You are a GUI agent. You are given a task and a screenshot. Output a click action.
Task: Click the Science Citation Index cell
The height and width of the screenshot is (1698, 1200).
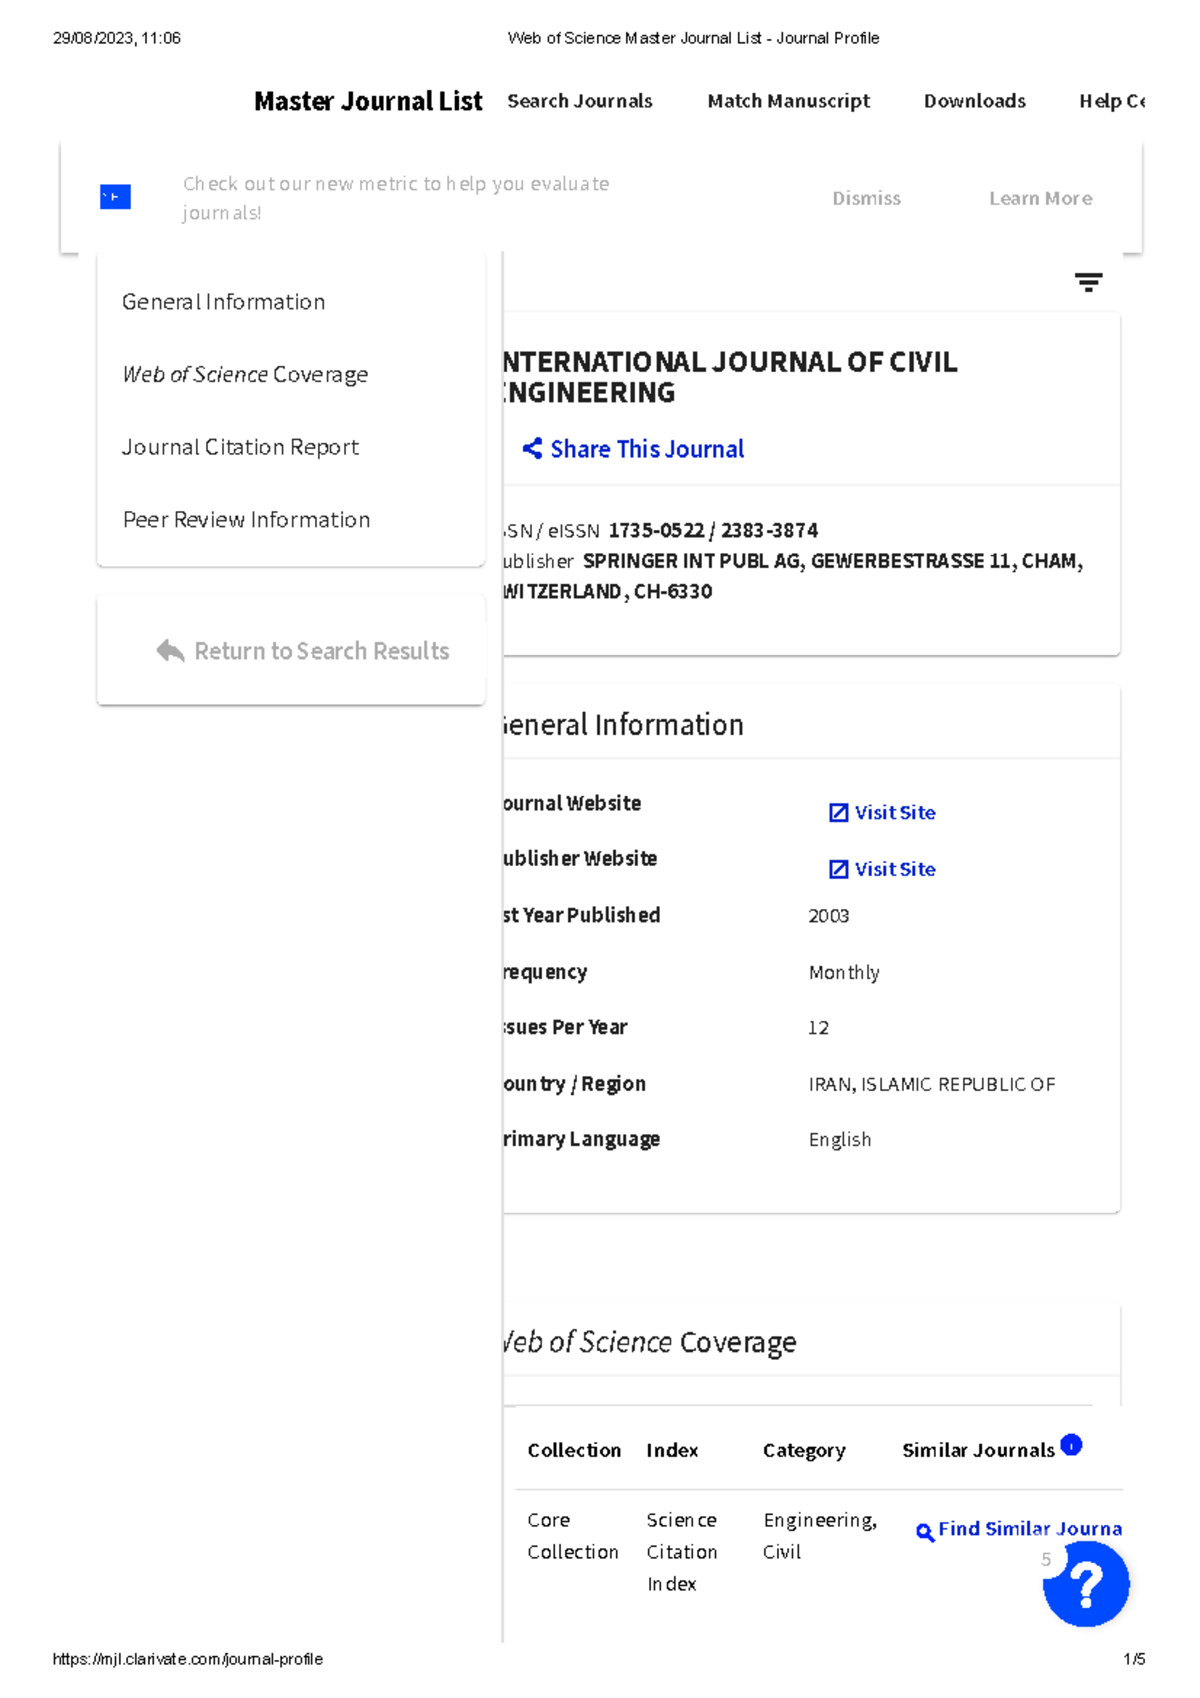[682, 1552]
